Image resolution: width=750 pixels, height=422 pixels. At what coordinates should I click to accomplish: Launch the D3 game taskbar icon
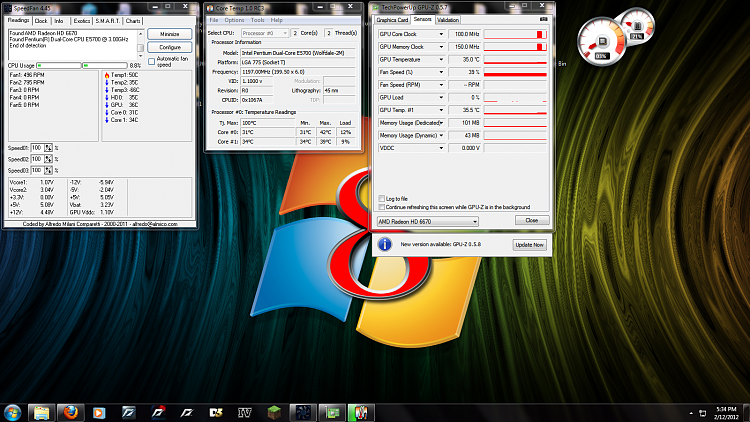(x=216, y=412)
